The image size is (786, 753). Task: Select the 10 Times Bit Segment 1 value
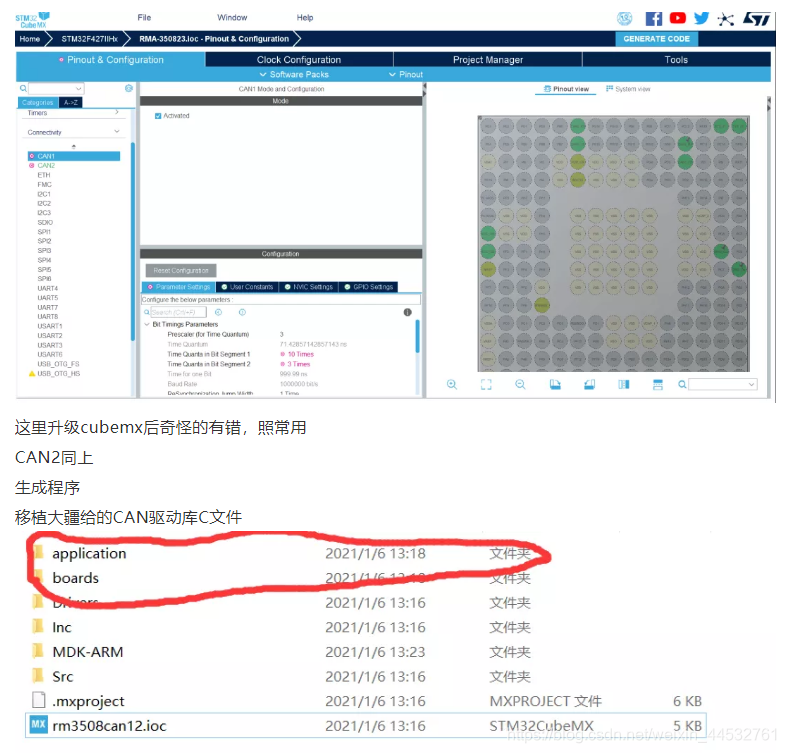[300, 354]
